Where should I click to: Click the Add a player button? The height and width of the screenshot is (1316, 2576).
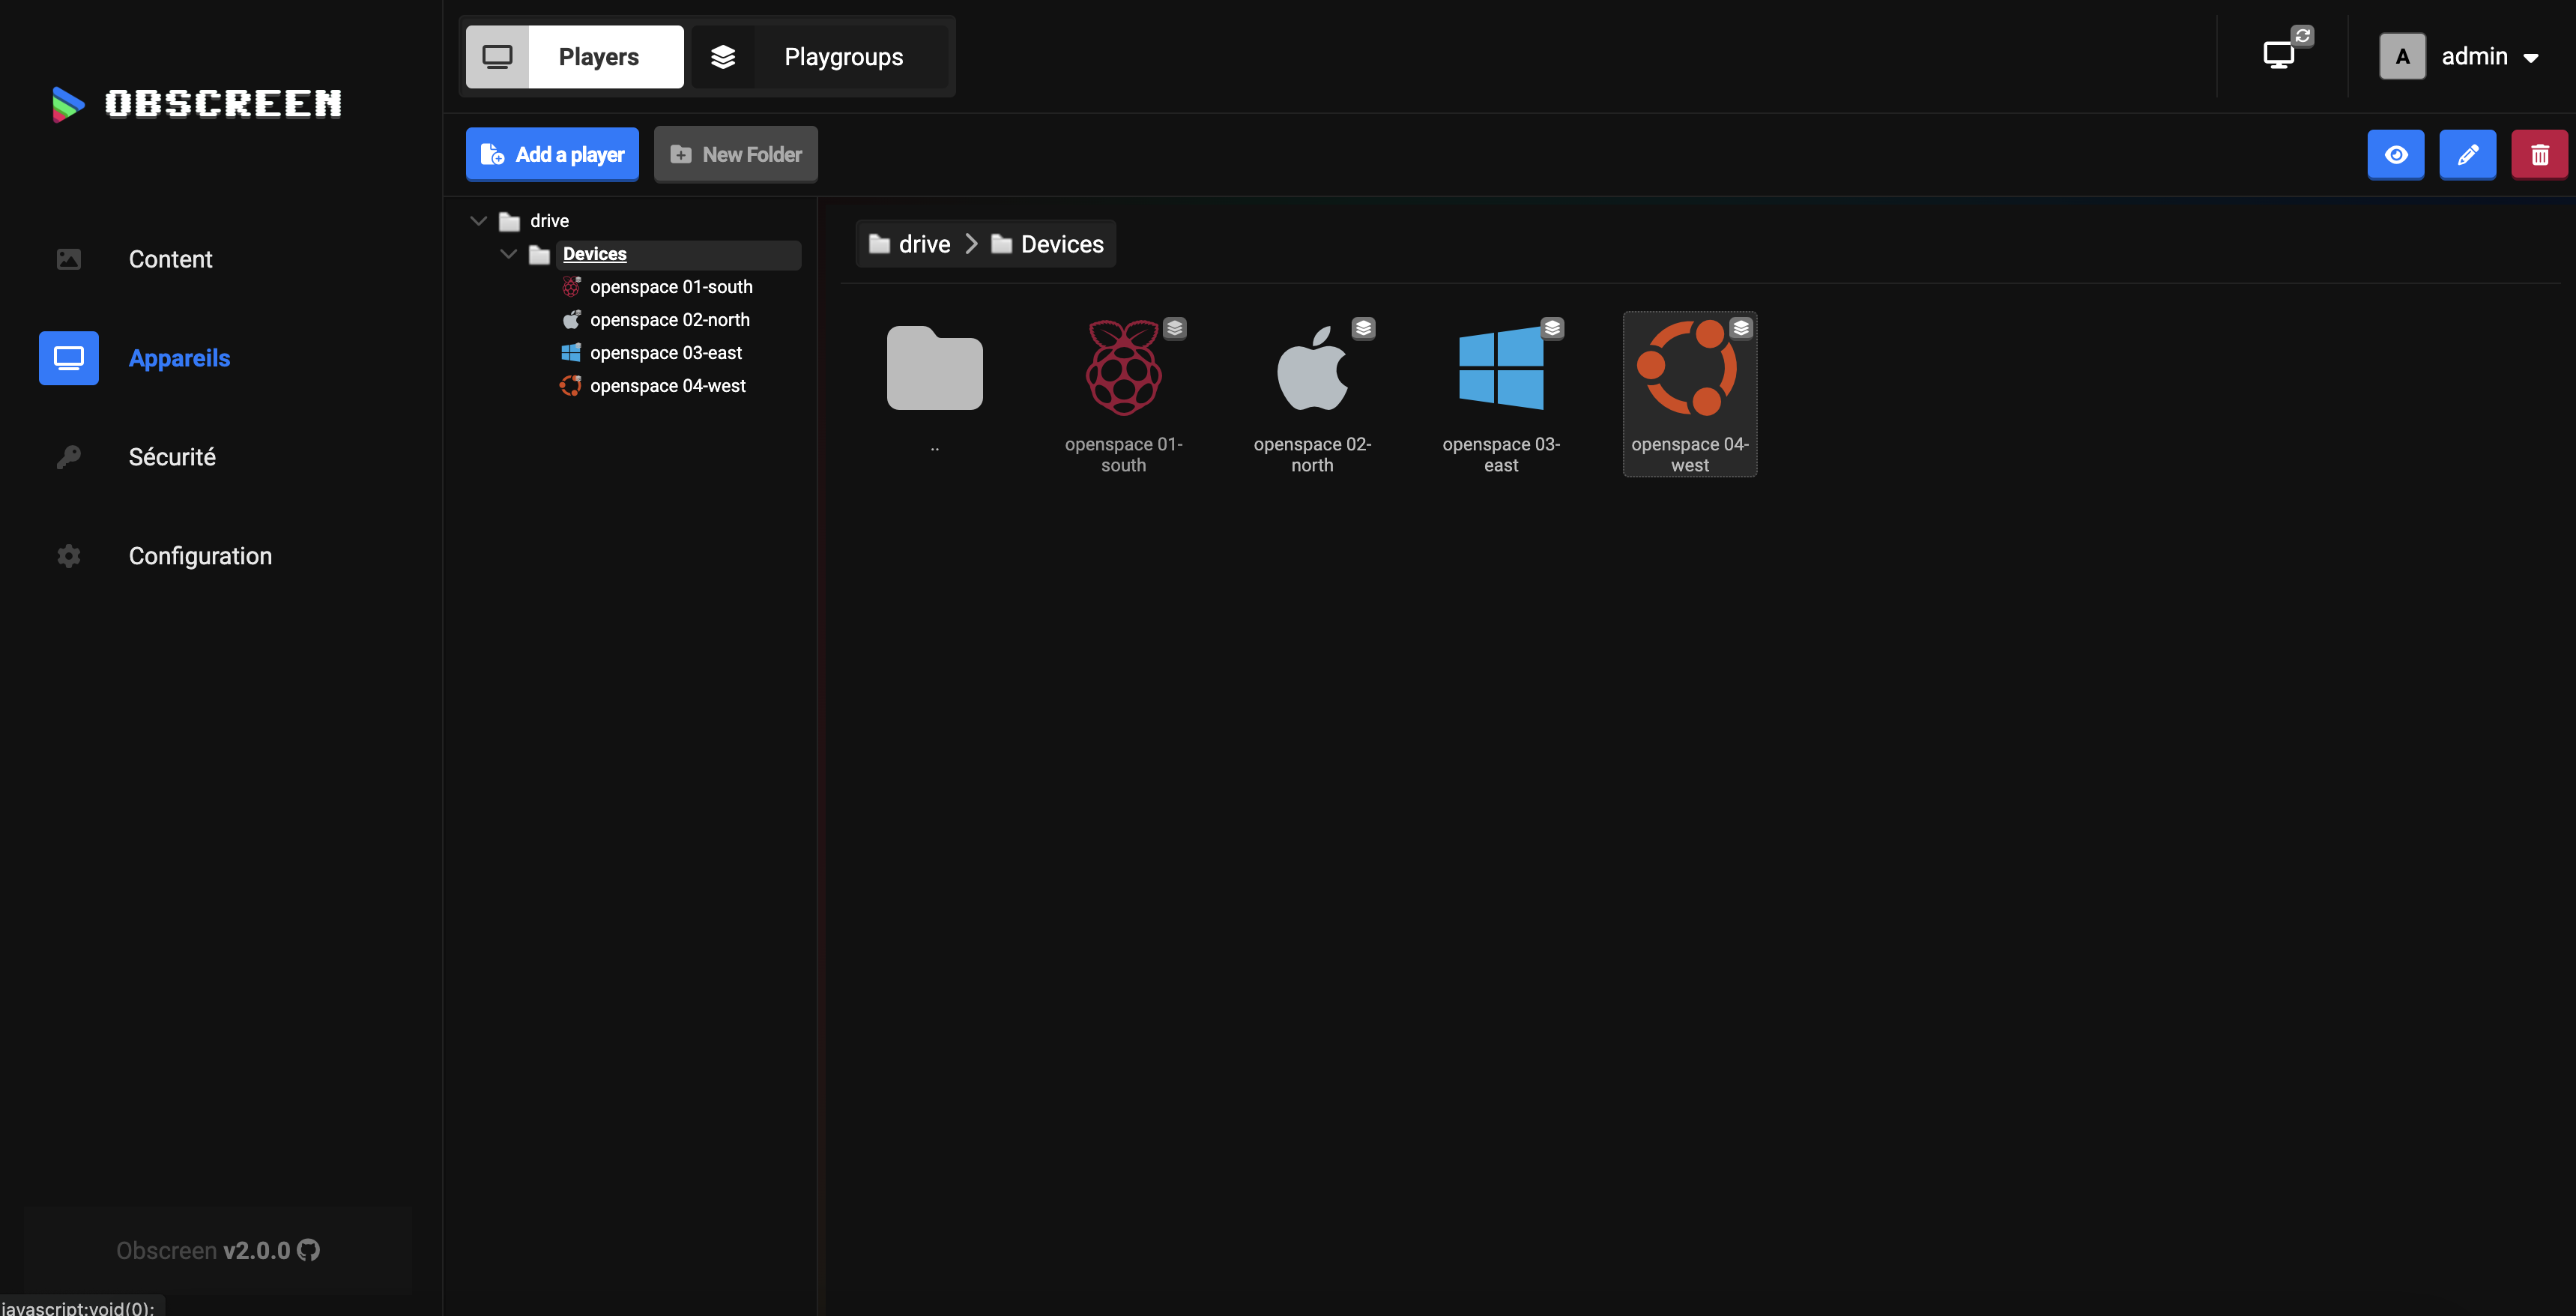(552, 154)
